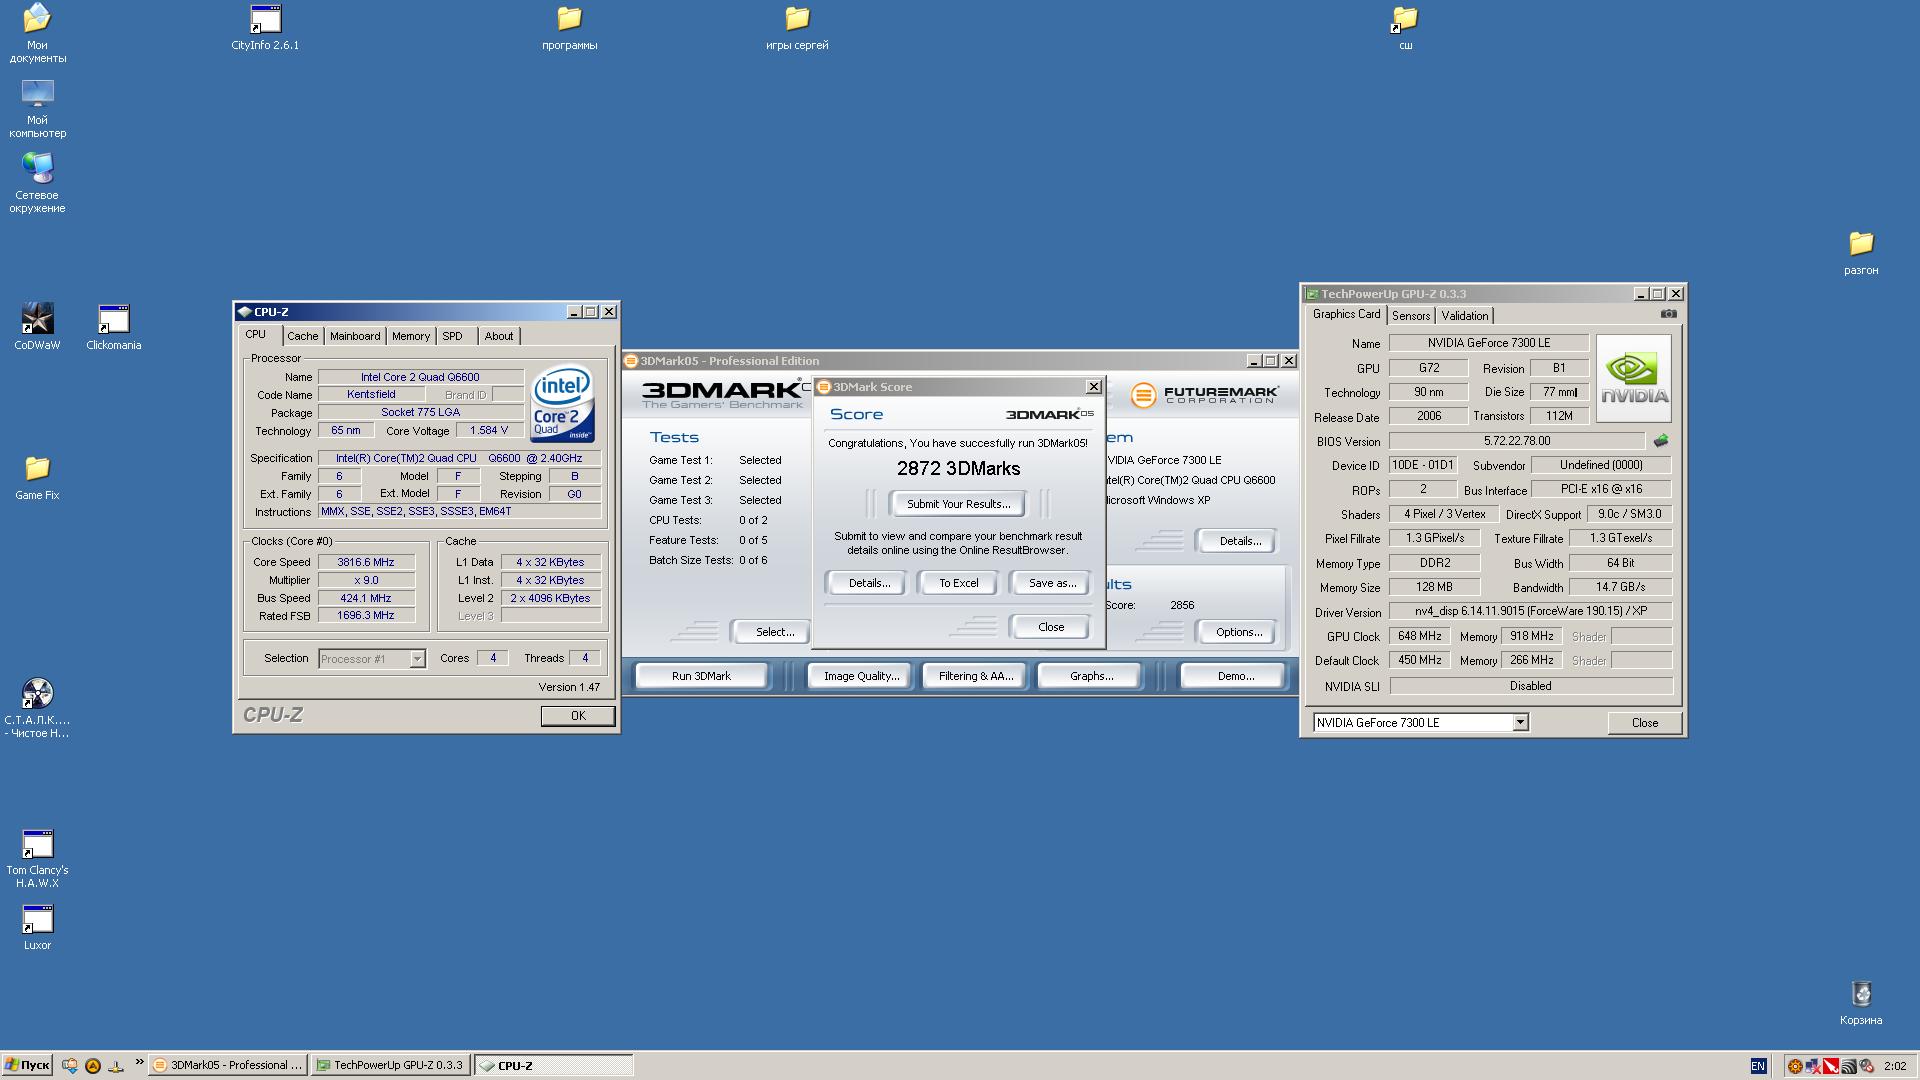Image resolution: width=1920 pixels, height=1080 pixels.
Task: Click the 2872 3DMarks score text
Action: coord(958,469)
